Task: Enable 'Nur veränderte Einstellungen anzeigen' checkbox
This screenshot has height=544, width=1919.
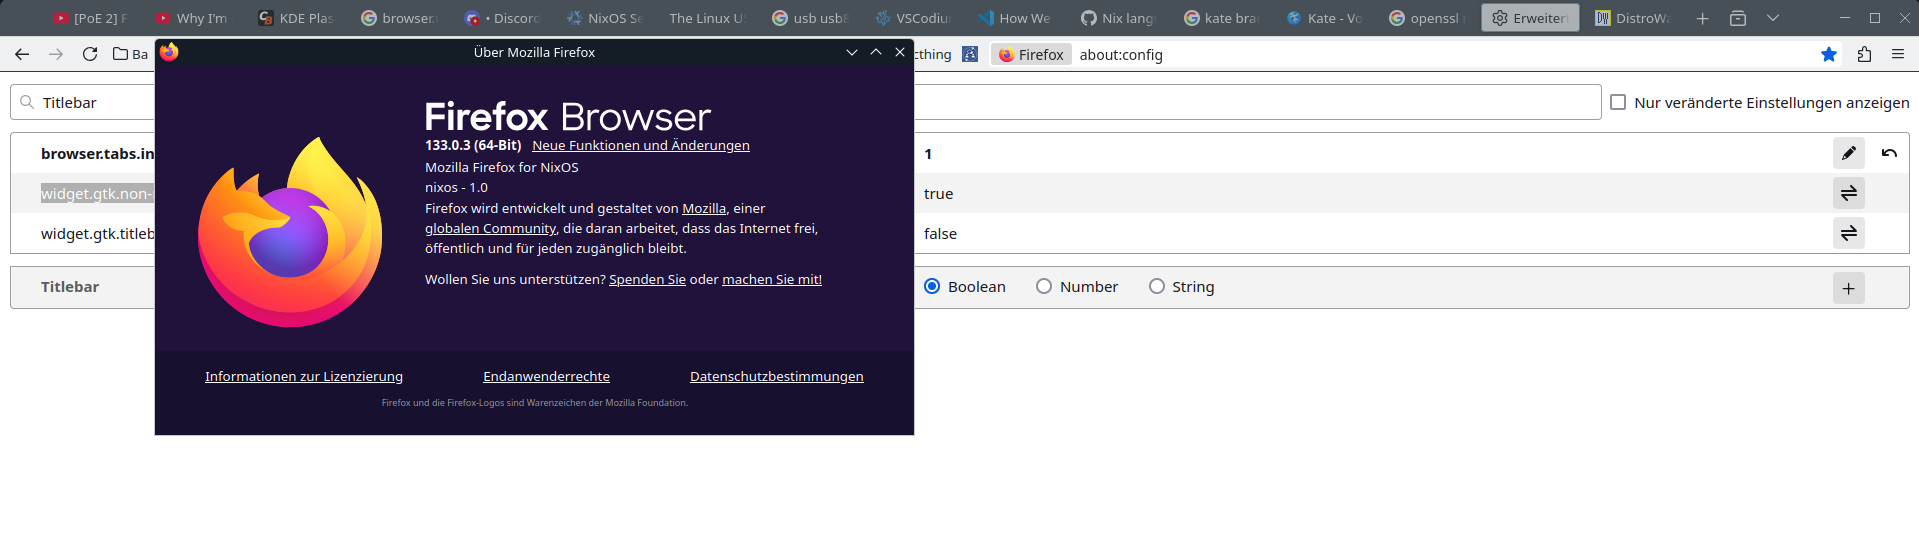Action: pos(1618,102)
